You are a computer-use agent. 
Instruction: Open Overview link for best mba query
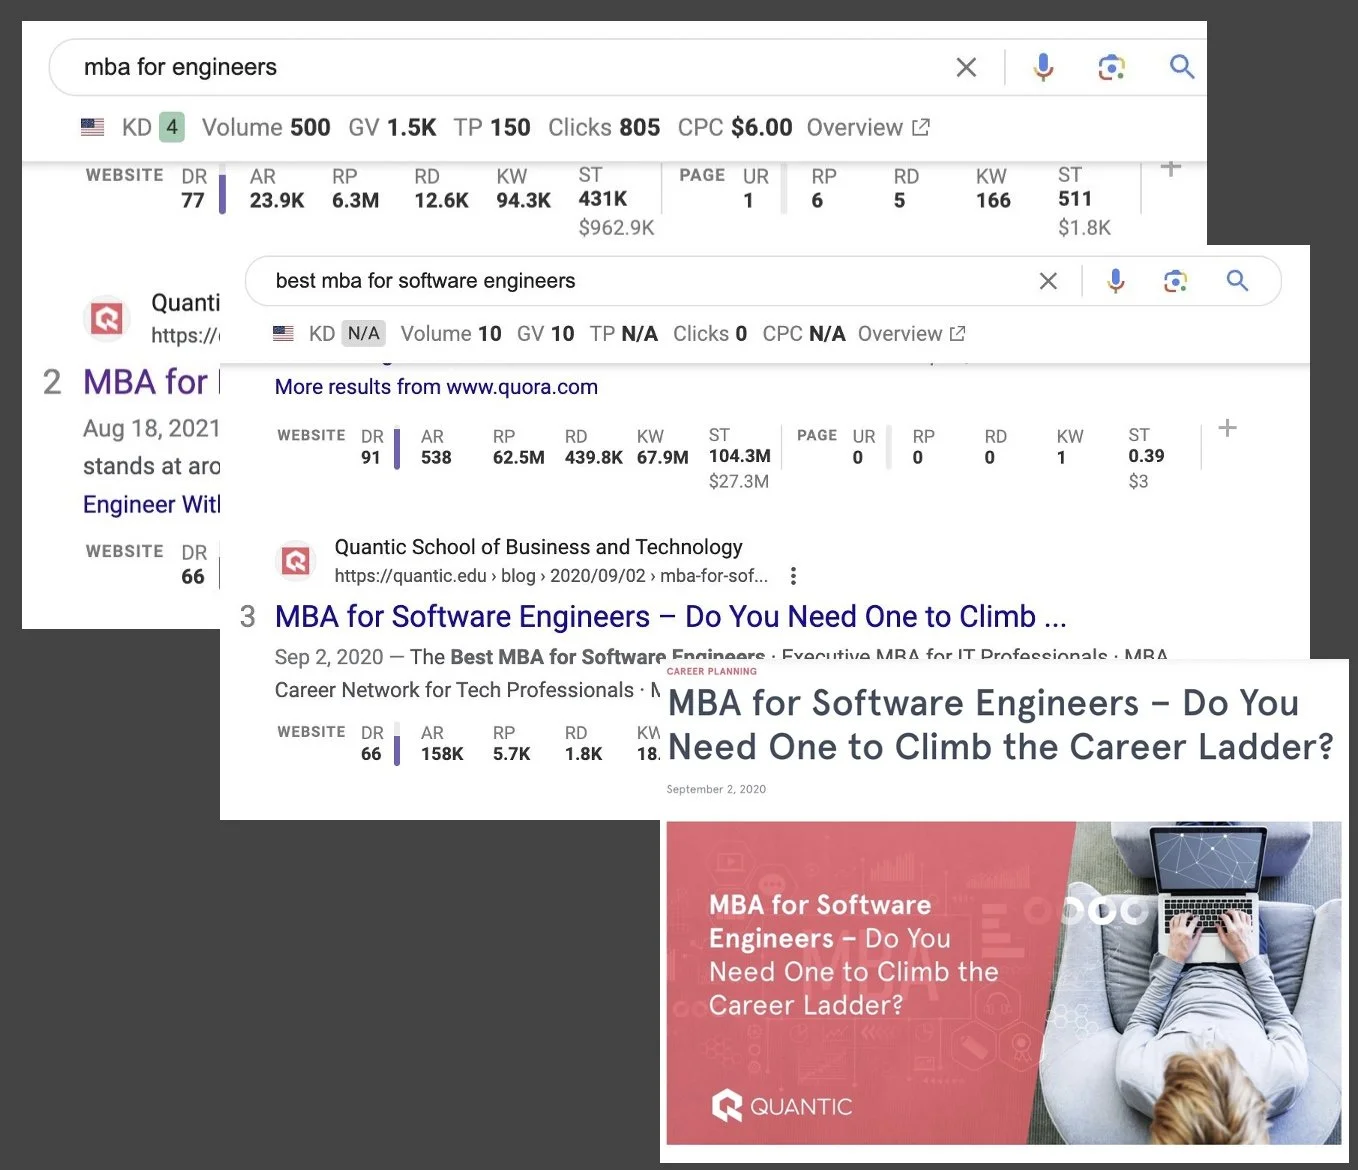tap(911, 333)
